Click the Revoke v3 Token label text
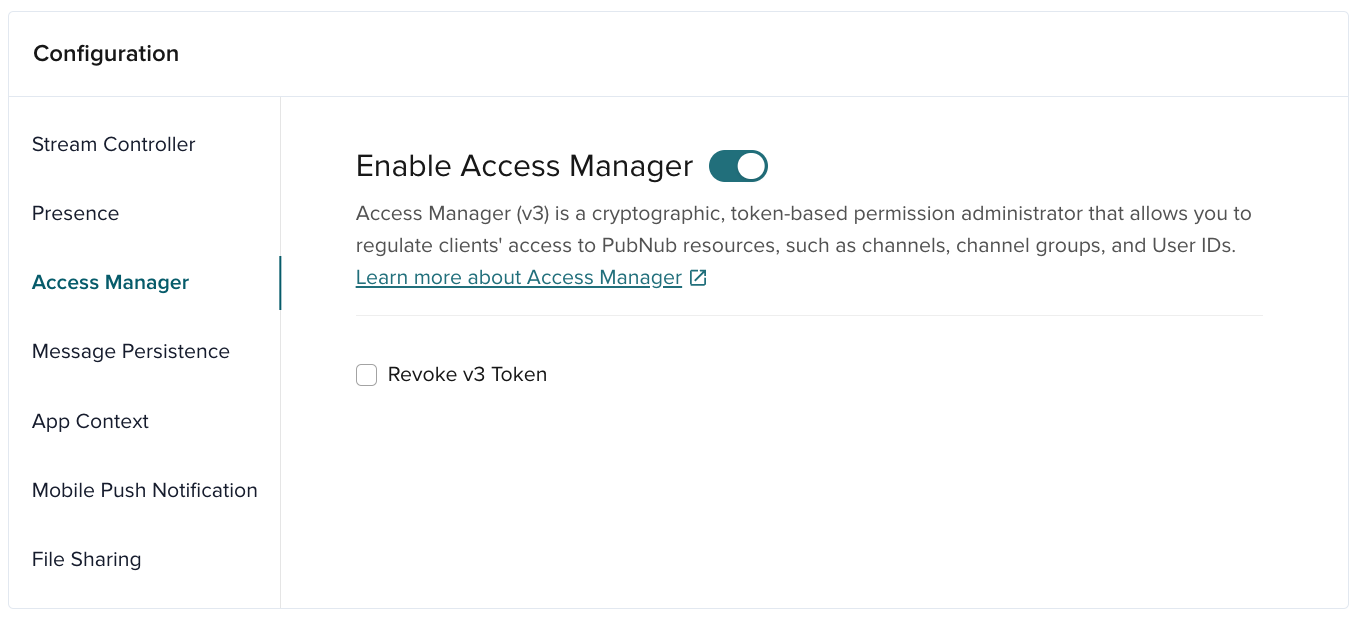Image resolution: width=1360 pixels, height=620 pixels. pos(467,374)
